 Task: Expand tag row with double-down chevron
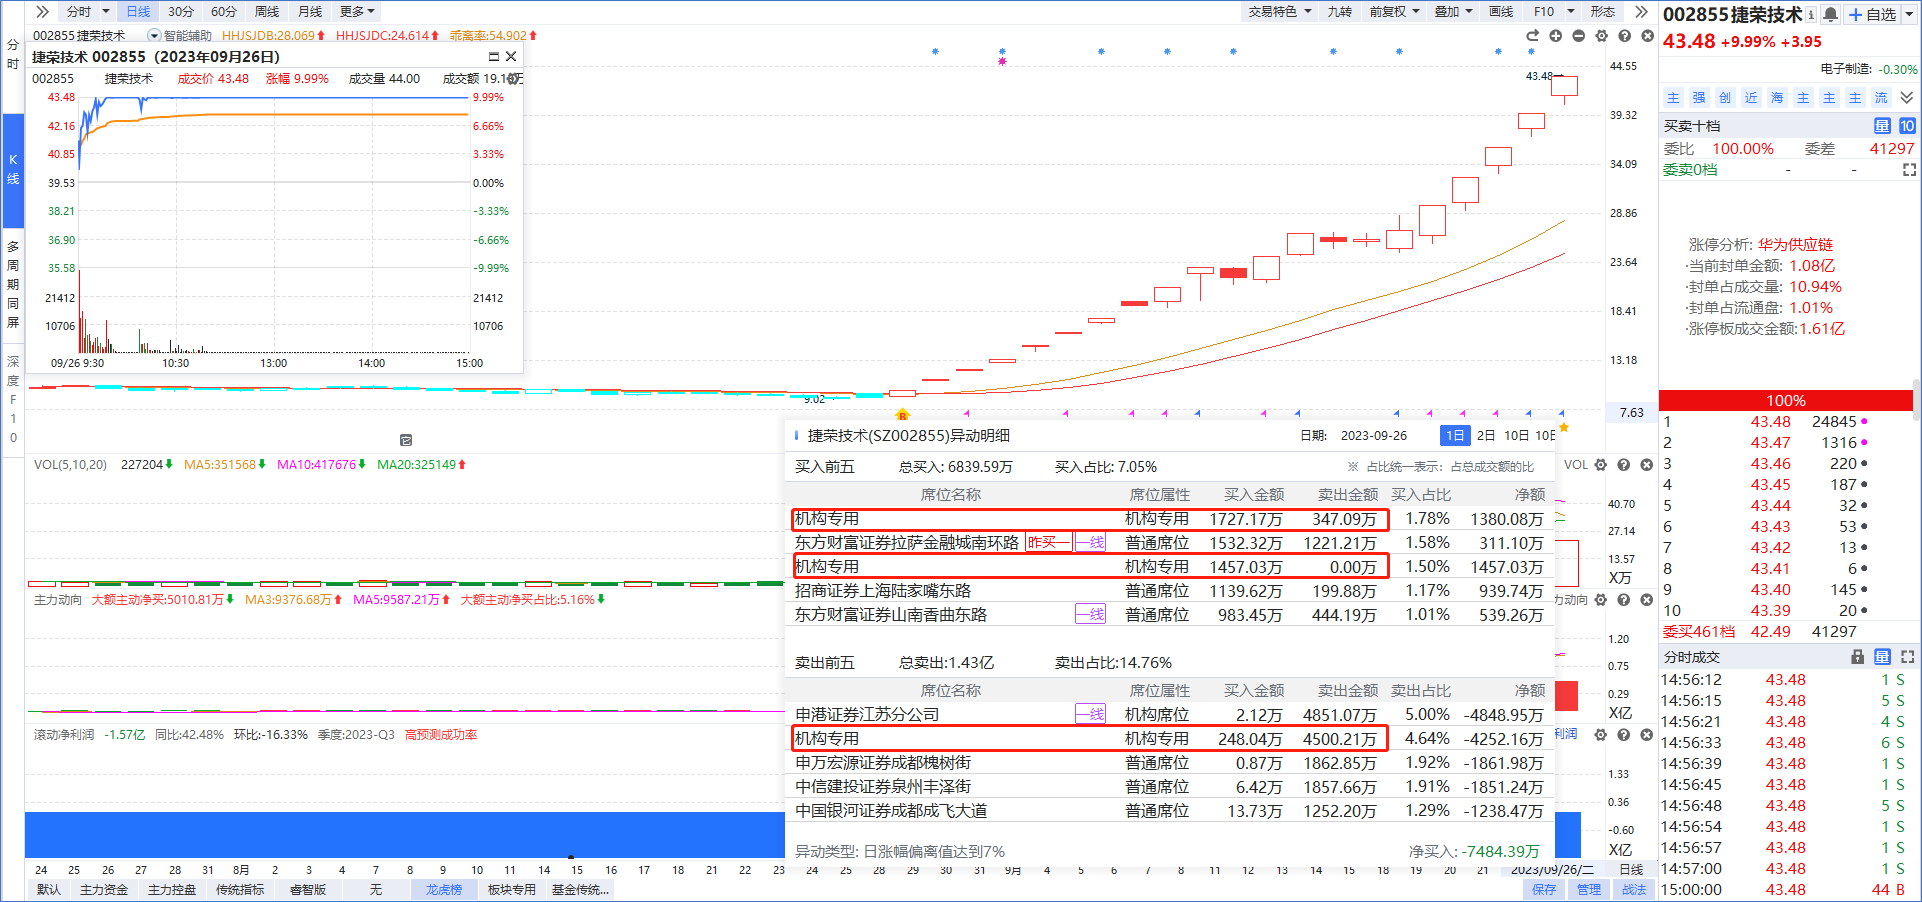pyautogui.click(x=1907, y=98)
